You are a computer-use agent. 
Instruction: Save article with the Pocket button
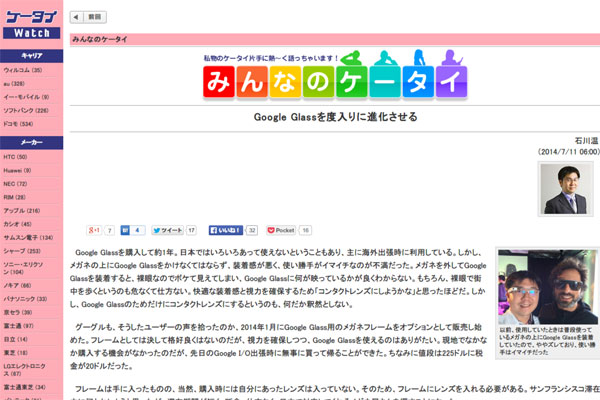click(x=281, y=230)
